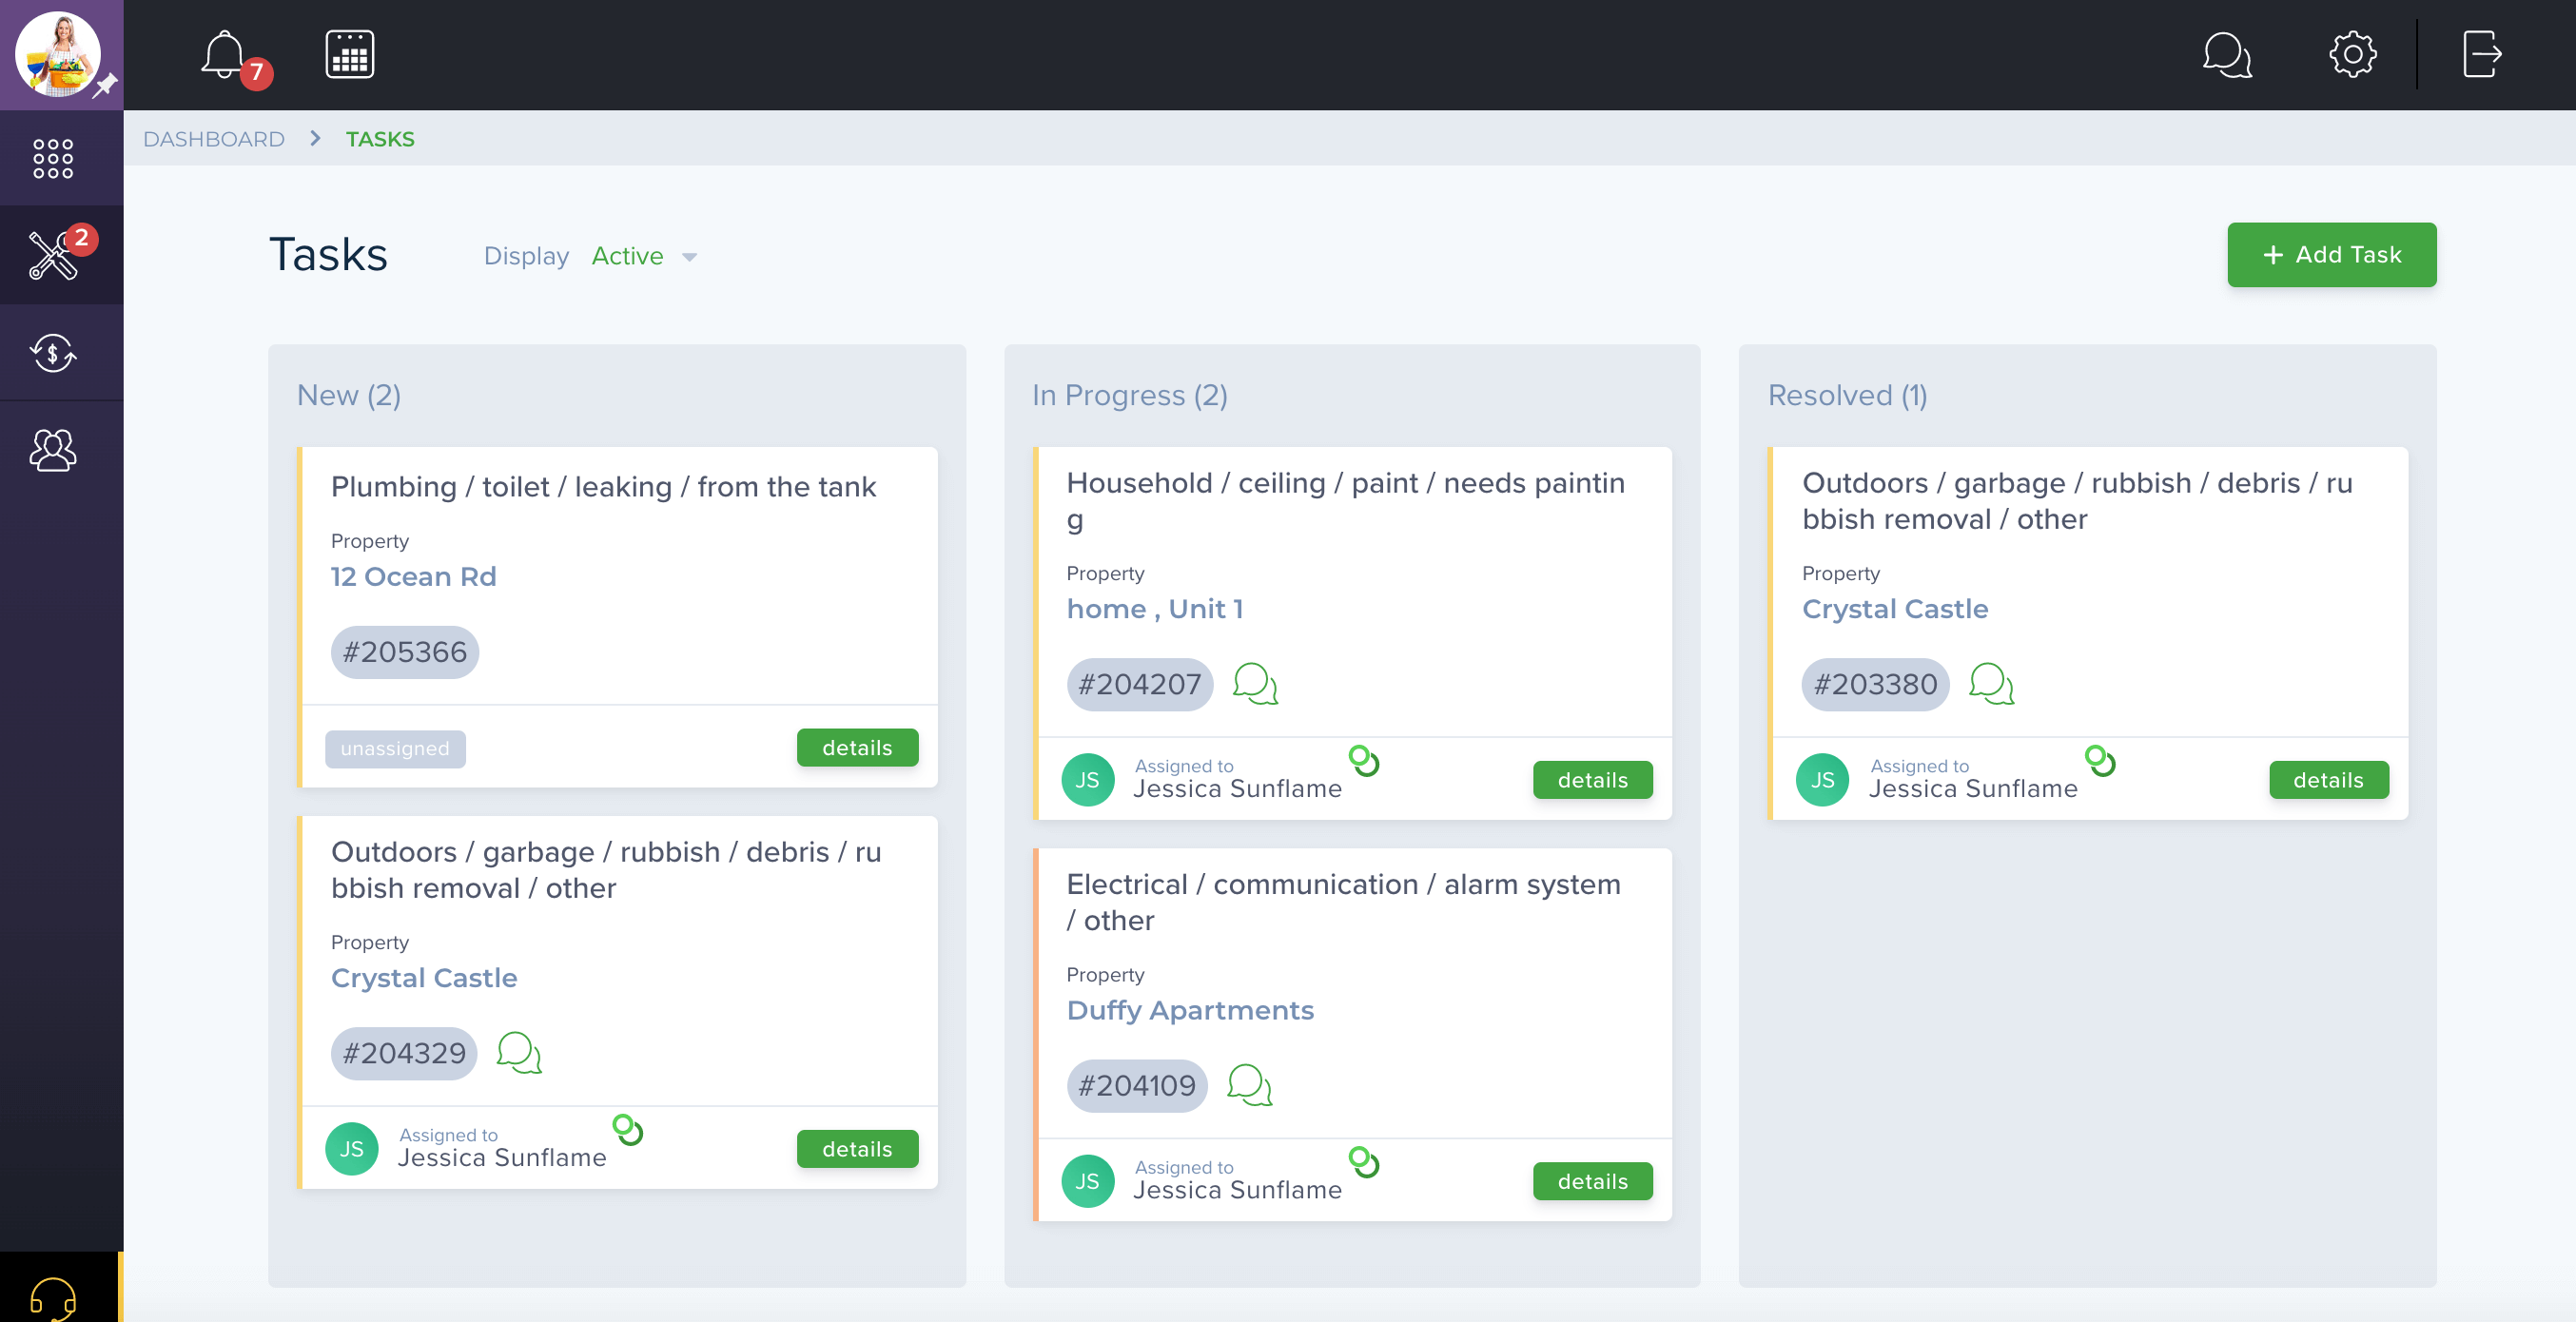Click task number #204329
The width and height of the screenshot is (2576, 1322).
(x=404, y=1053)
